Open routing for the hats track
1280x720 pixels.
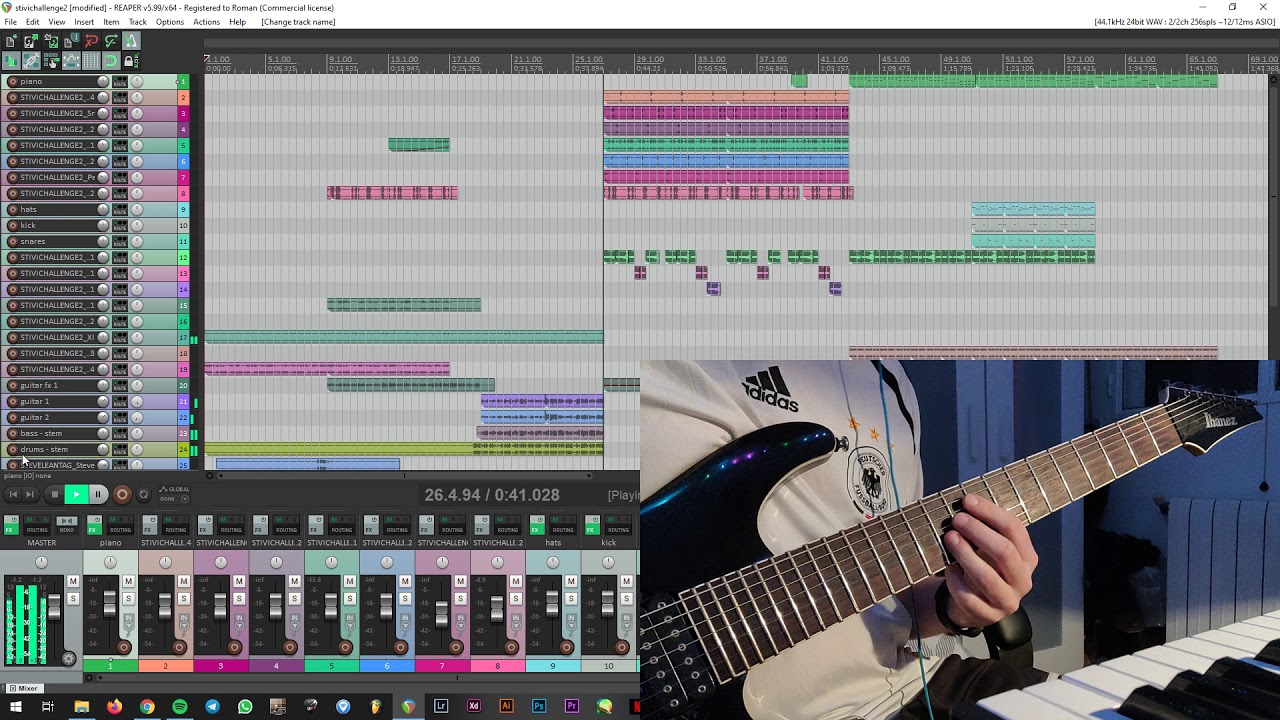pyautogui.click(x=120, y=209)
